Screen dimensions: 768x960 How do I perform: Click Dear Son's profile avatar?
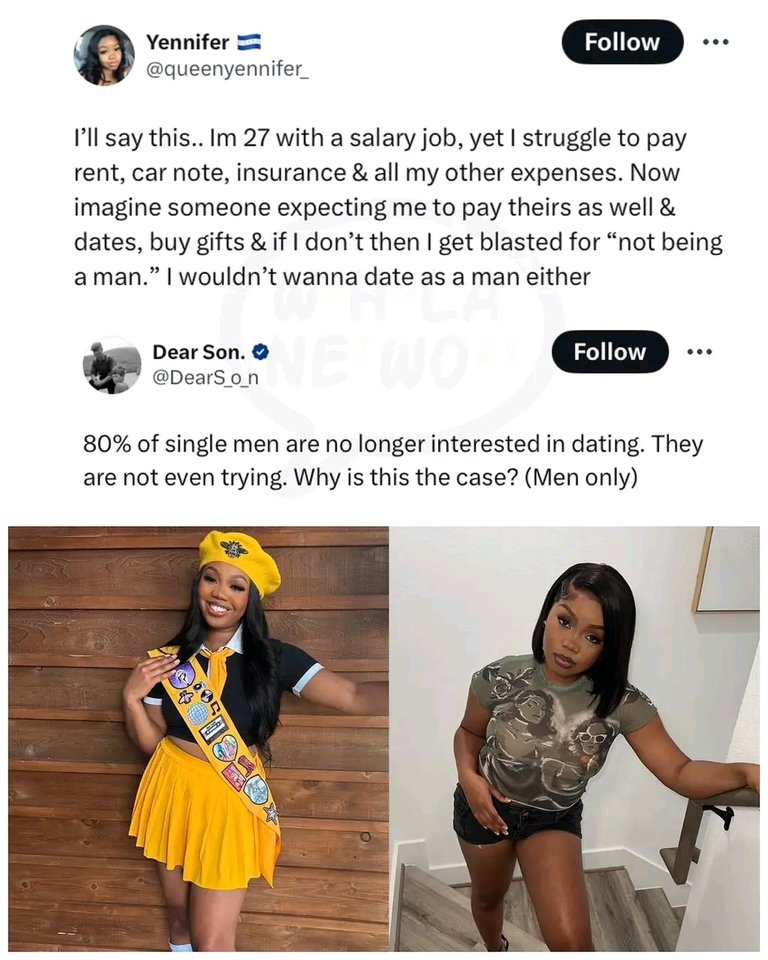(x=112, y=365)
